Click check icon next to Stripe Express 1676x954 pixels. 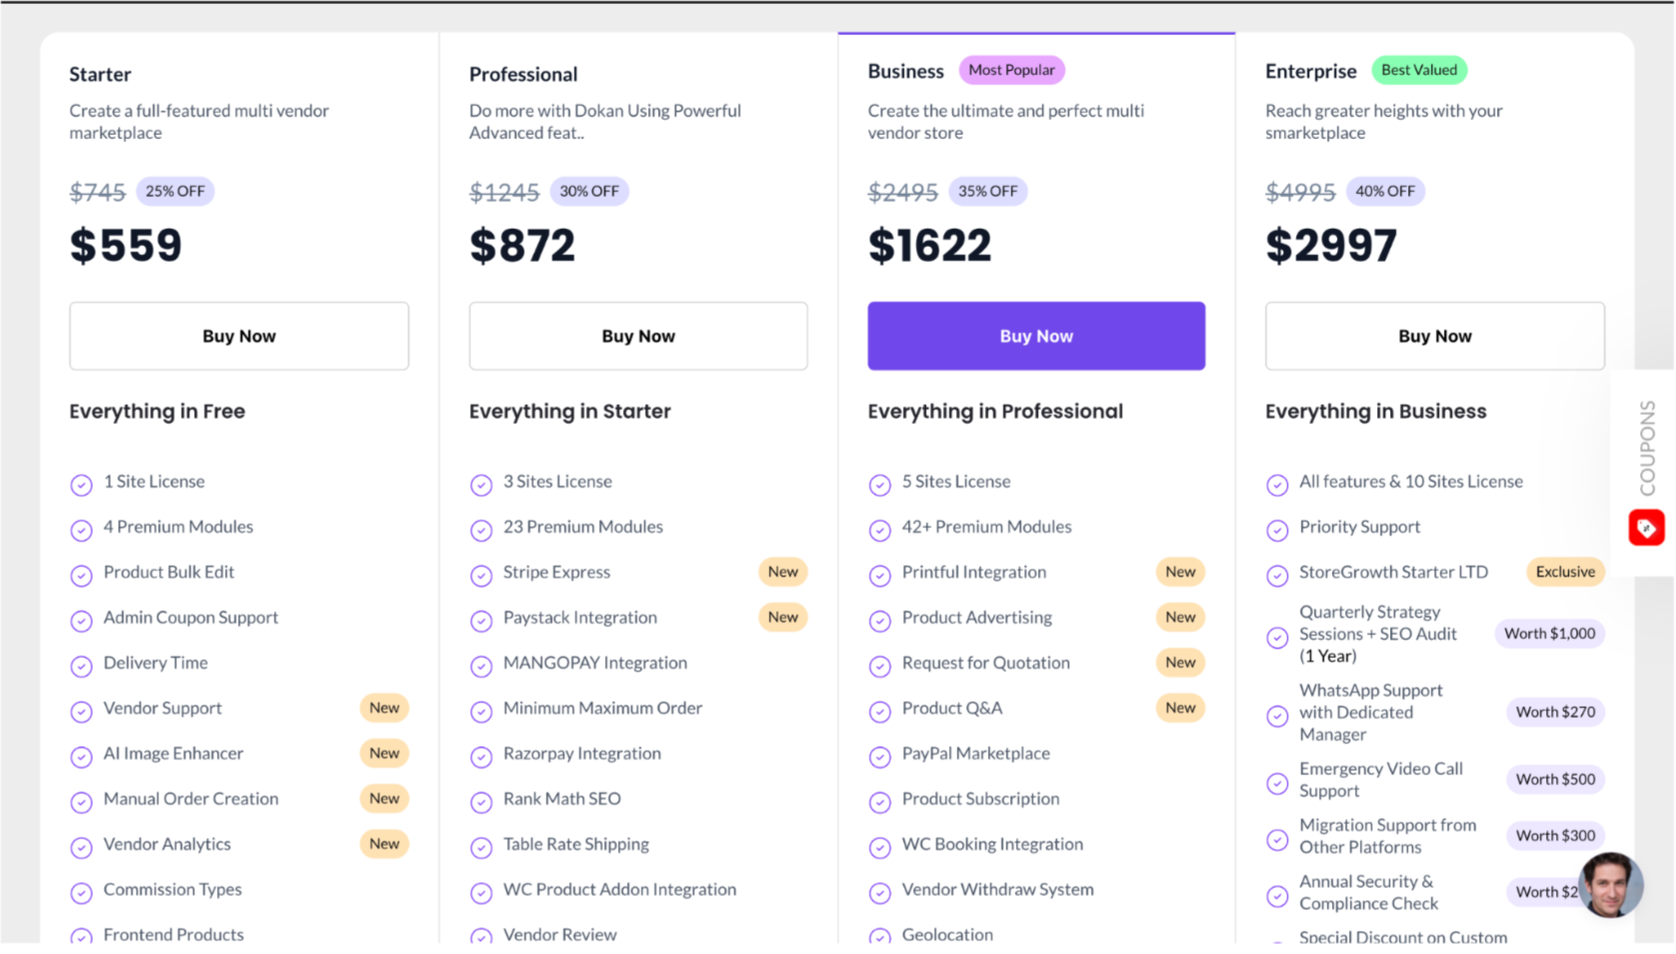481,576
